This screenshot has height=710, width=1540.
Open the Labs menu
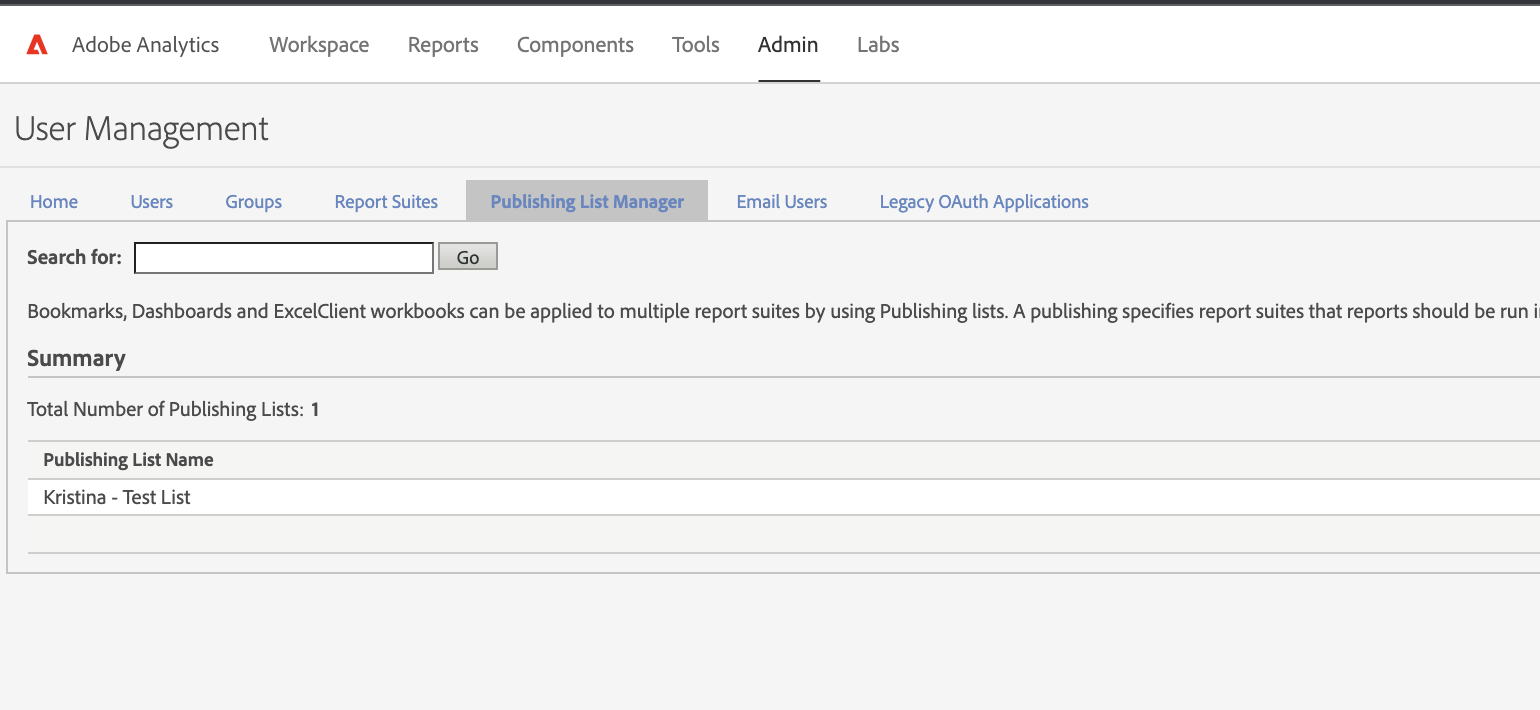[878, 45]
